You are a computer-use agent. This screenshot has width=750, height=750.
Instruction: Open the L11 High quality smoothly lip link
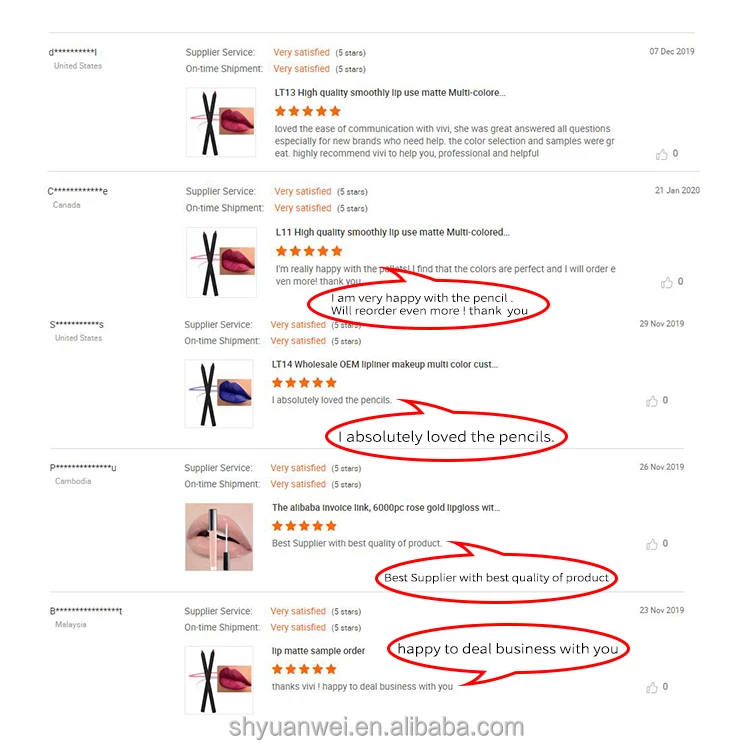tap(392, 232)
